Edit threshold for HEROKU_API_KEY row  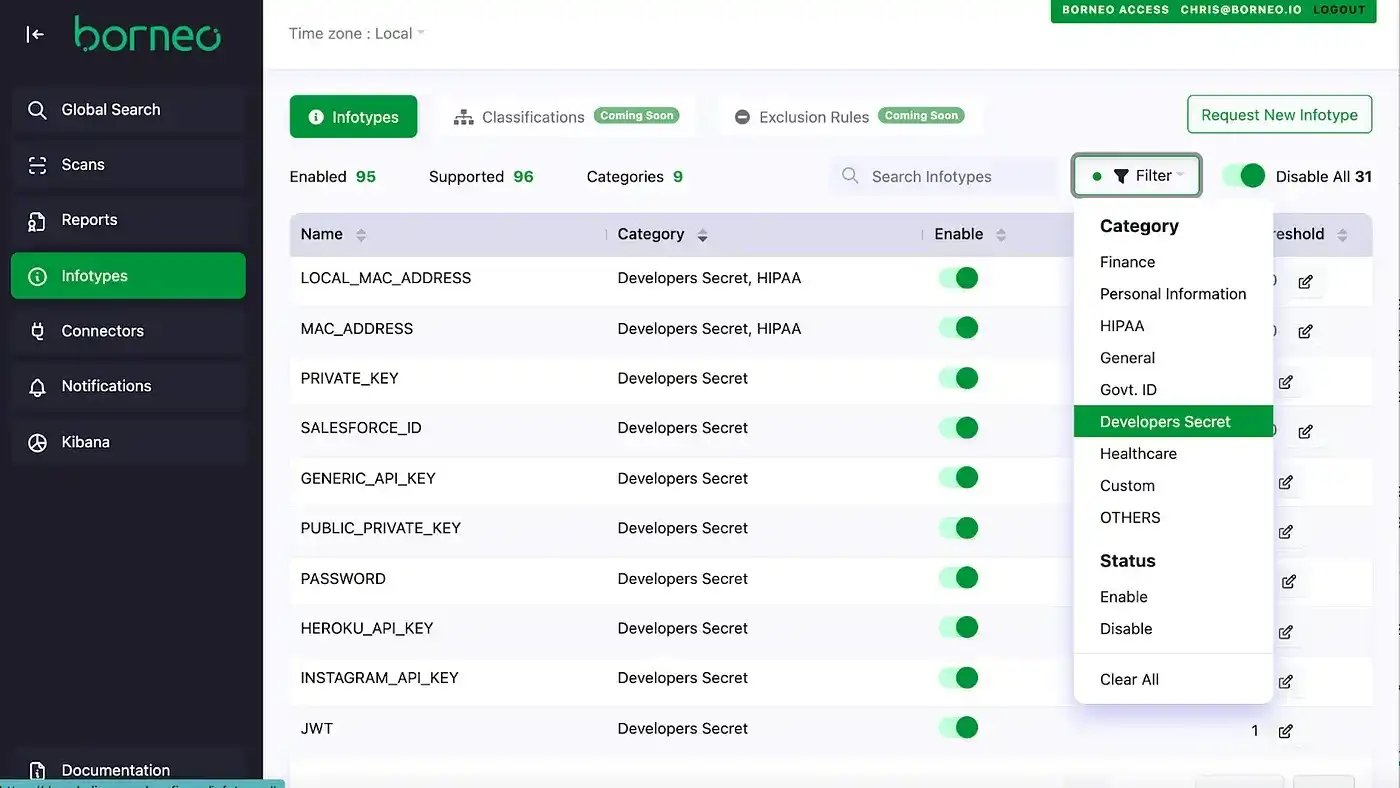(x=1286, y=632)
